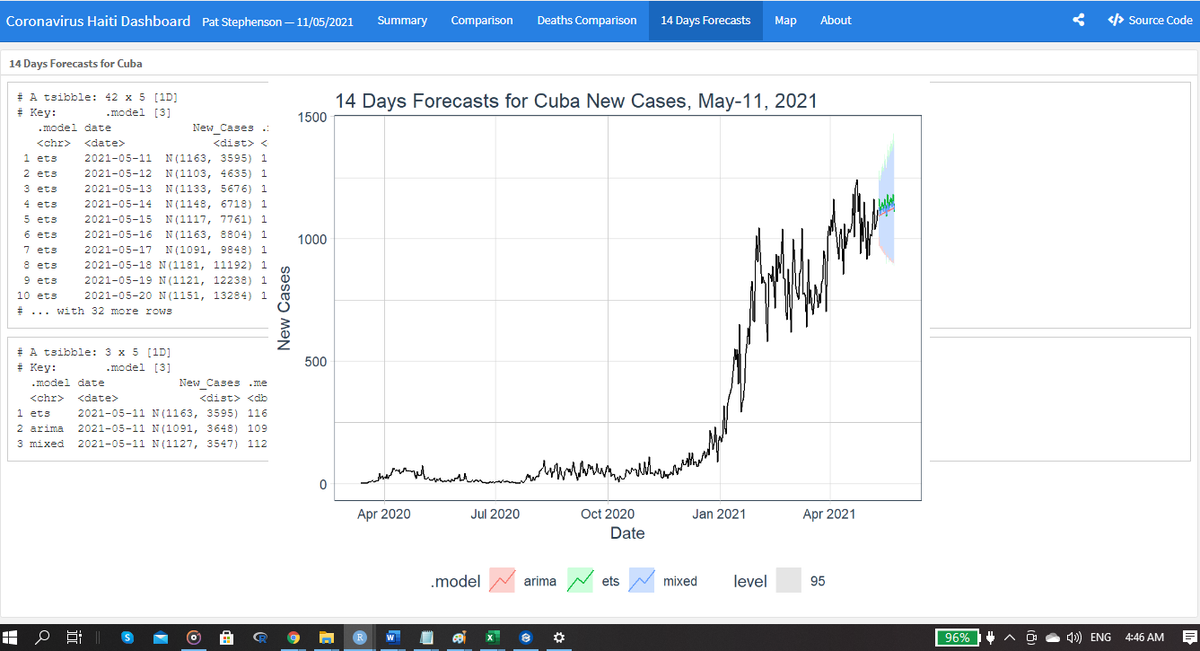Click the Coronavirus Haiti Dashboard title
This screenshot has width=1200, height=651.
click(98, 20)
